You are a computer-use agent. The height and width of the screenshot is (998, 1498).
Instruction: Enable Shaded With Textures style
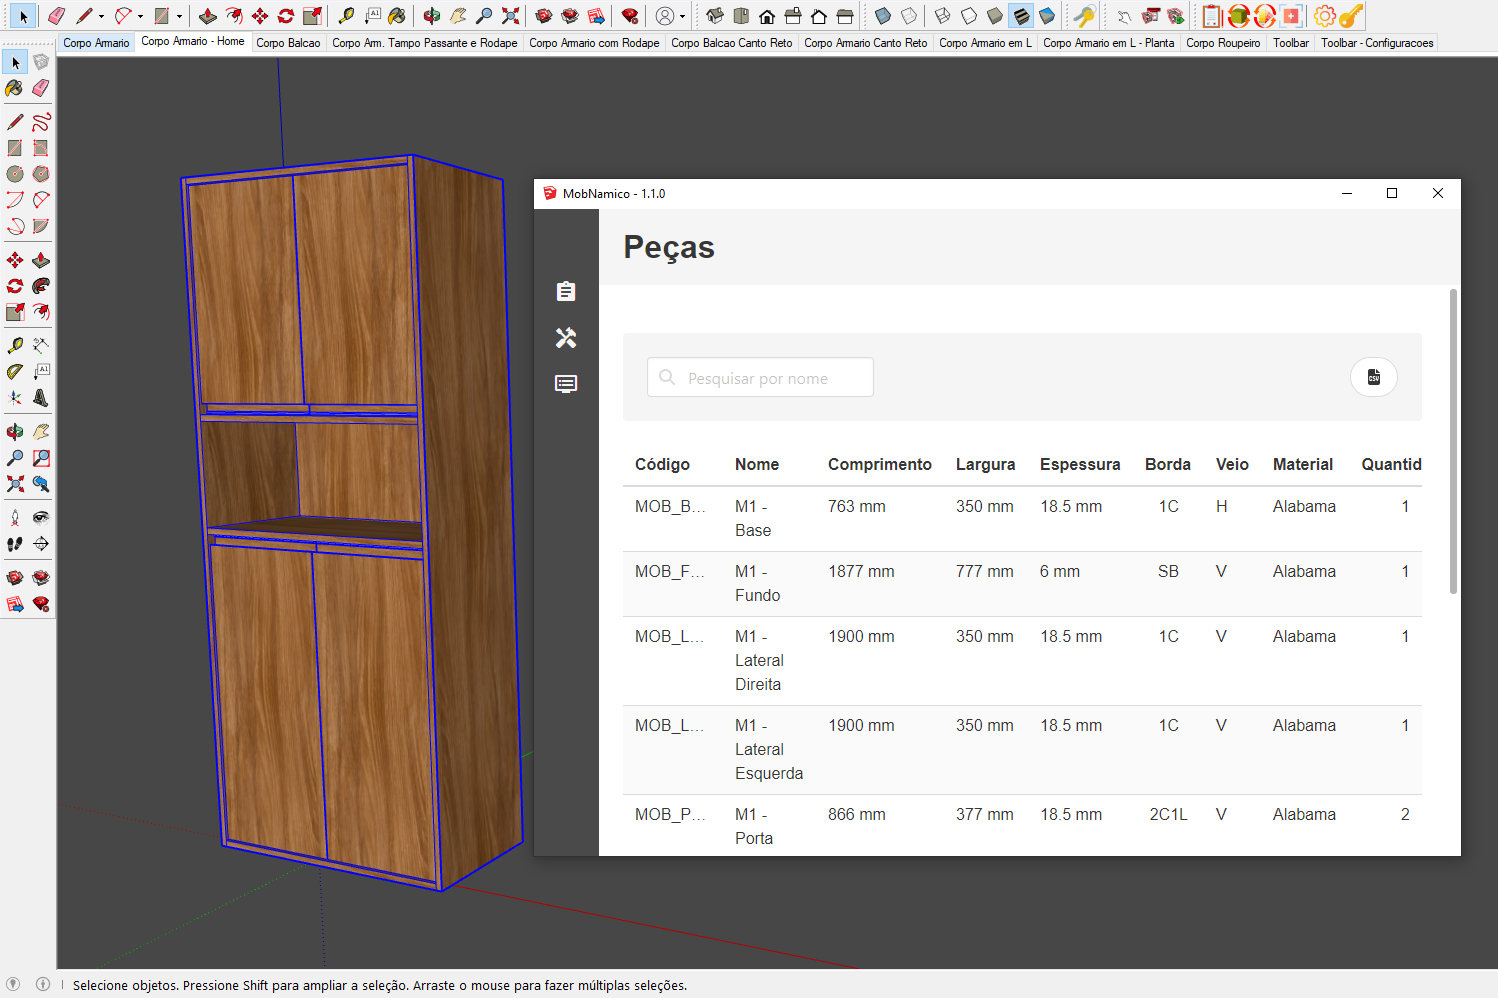click(x=1021, y=16)
